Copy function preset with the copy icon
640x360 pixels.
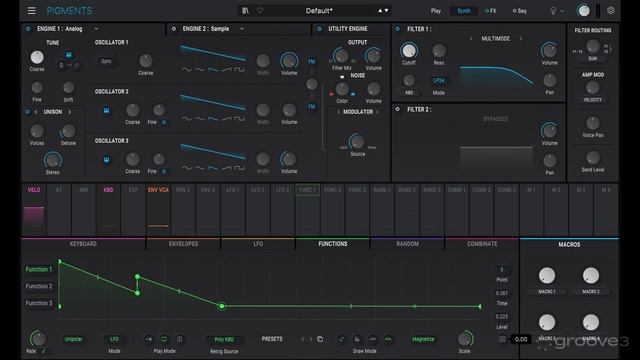(x=320, y=339)
